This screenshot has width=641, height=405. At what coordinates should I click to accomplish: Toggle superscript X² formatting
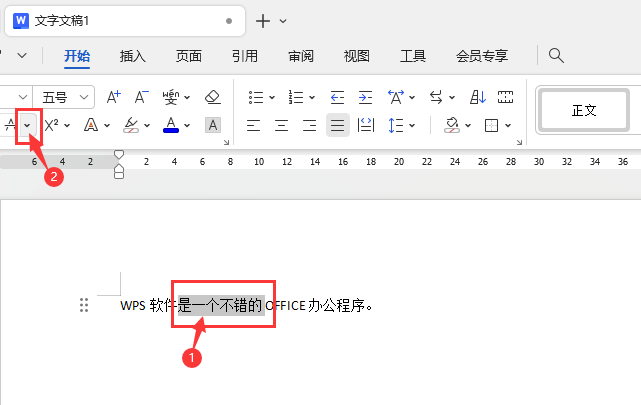click(x=52, y=125)
